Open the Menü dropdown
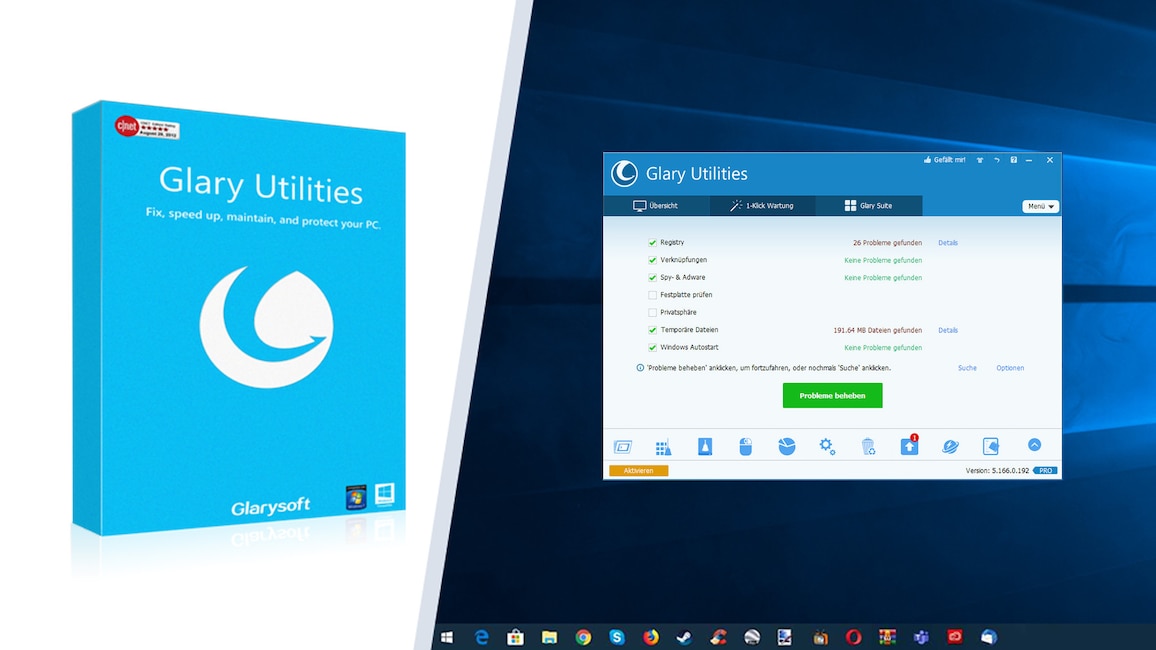Viewport: 1156px width, 650px height. (x=1040, y=206)
